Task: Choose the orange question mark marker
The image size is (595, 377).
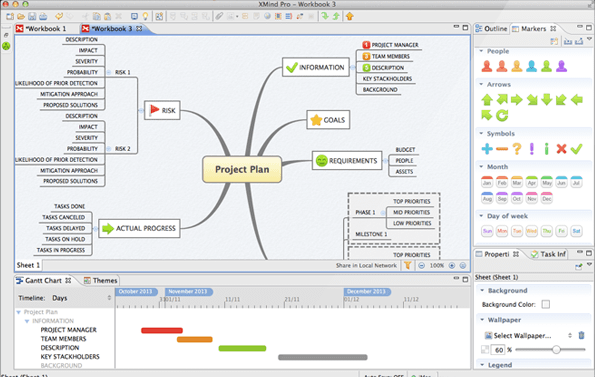Action: pos(516,149)
